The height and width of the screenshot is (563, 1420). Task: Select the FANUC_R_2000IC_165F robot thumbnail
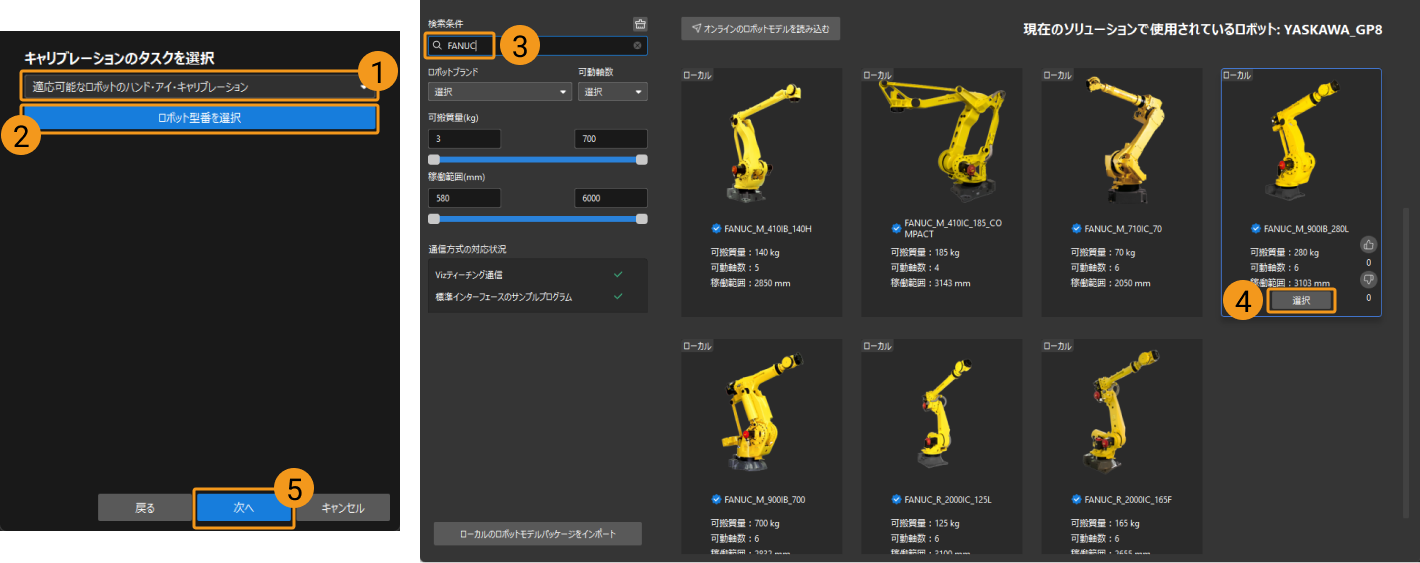click(1120, 412)
